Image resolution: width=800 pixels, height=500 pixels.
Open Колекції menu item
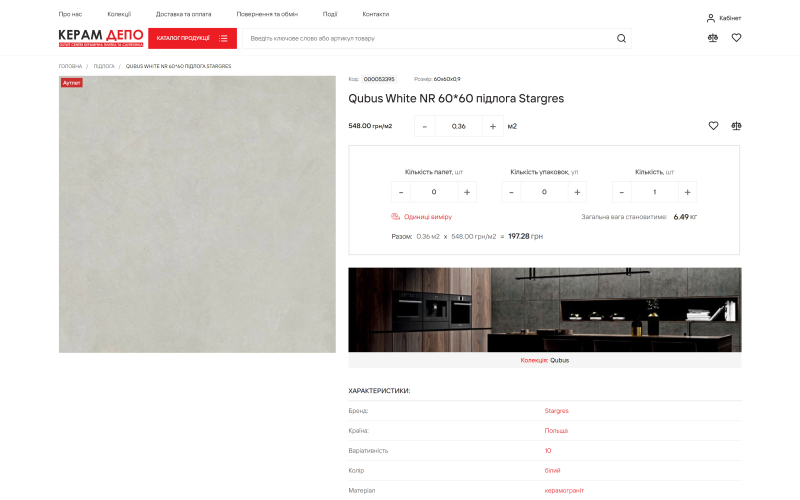click(x=119, y=14)
